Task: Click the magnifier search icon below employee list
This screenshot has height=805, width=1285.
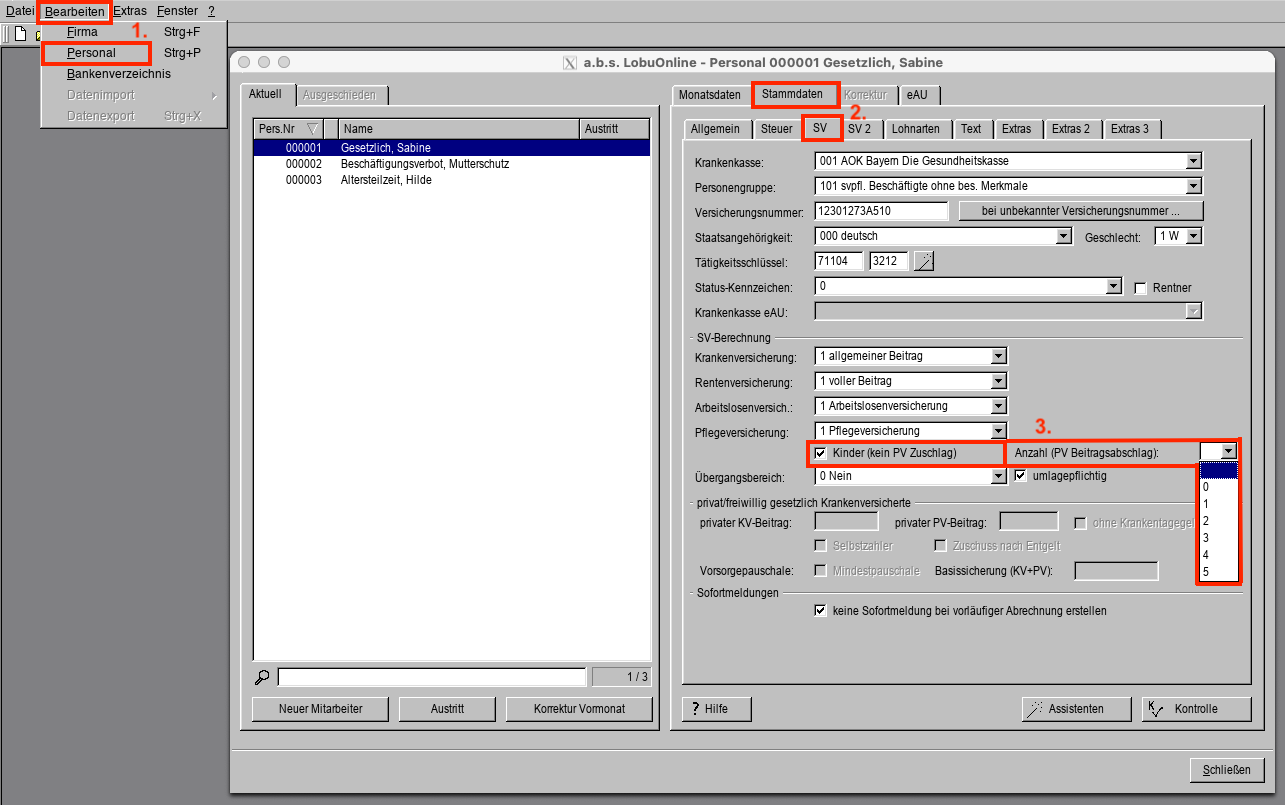Action: (262, 677)
